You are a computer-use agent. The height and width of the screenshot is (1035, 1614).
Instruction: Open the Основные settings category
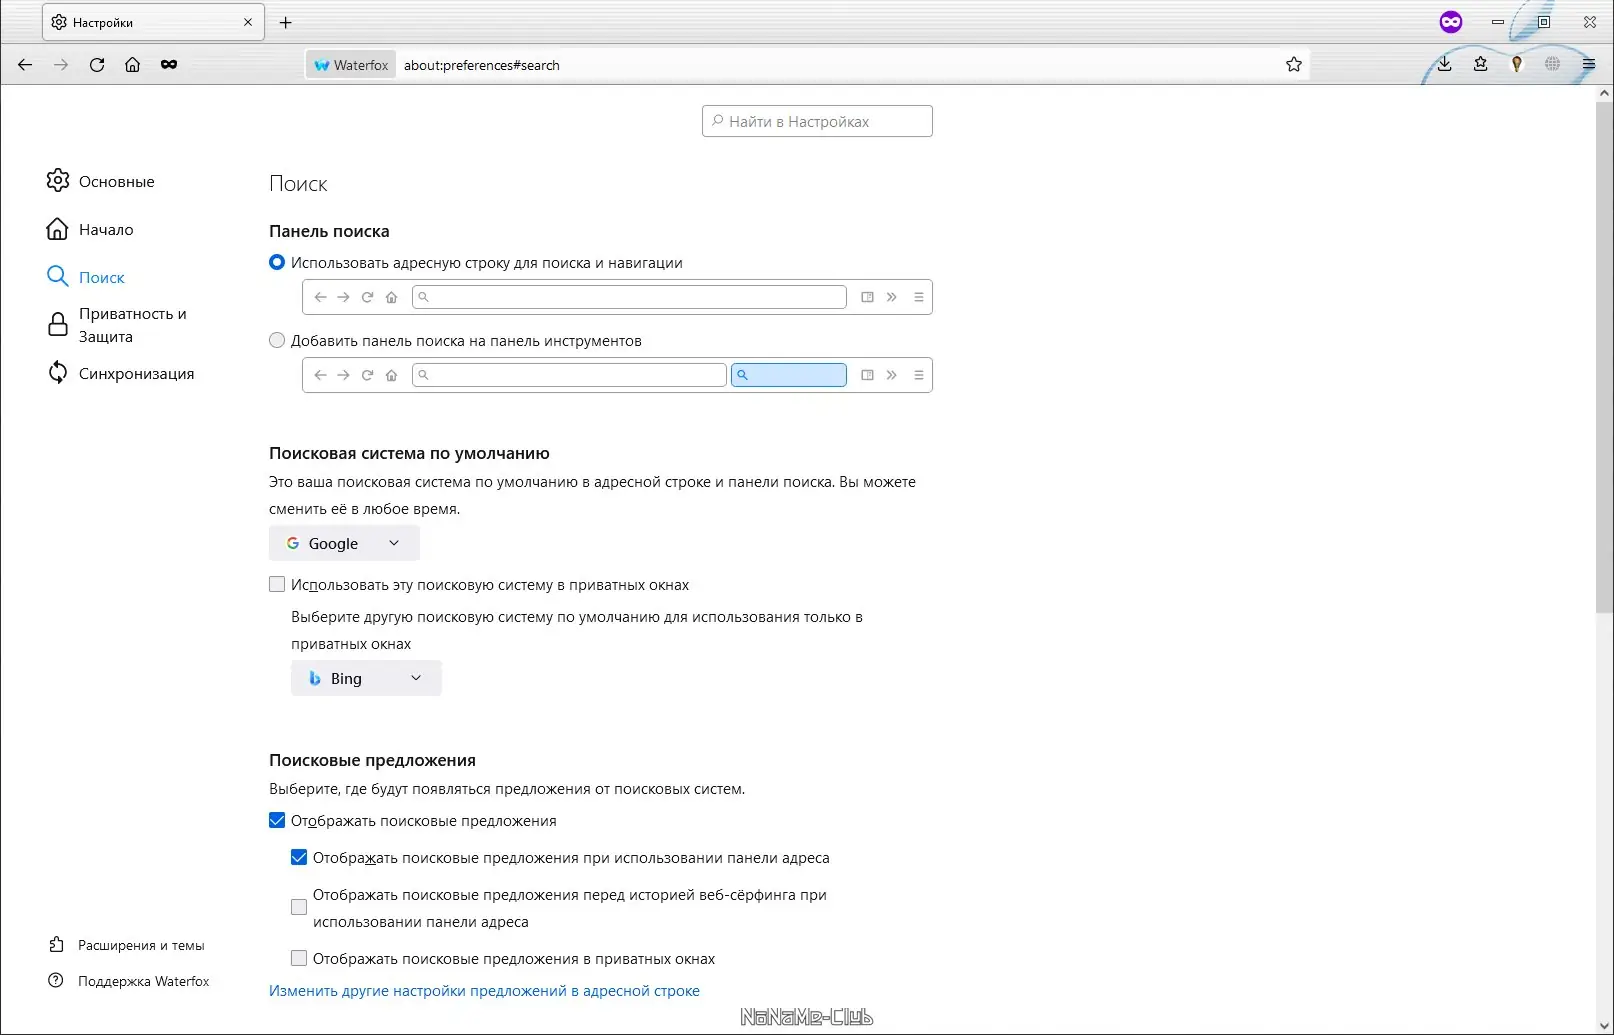(101, 181)
